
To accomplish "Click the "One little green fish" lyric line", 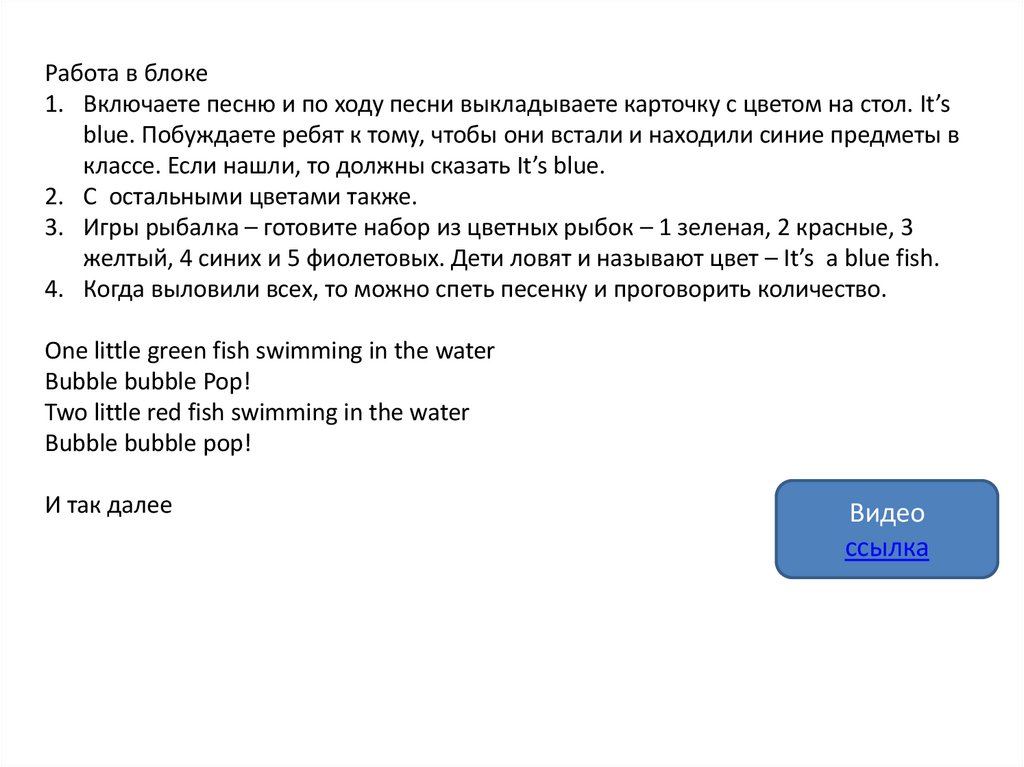I will tap(270, 351).
